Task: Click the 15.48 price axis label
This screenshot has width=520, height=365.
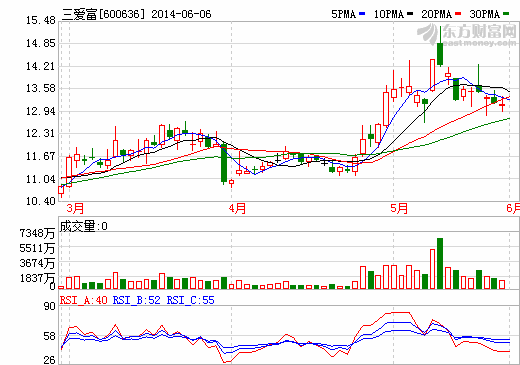Action: [x=41, y=21]
